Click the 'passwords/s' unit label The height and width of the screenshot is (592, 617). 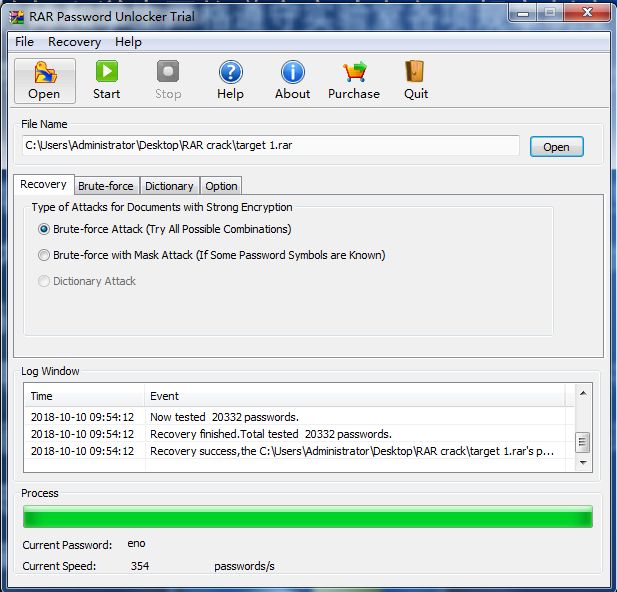pos(244,566)
